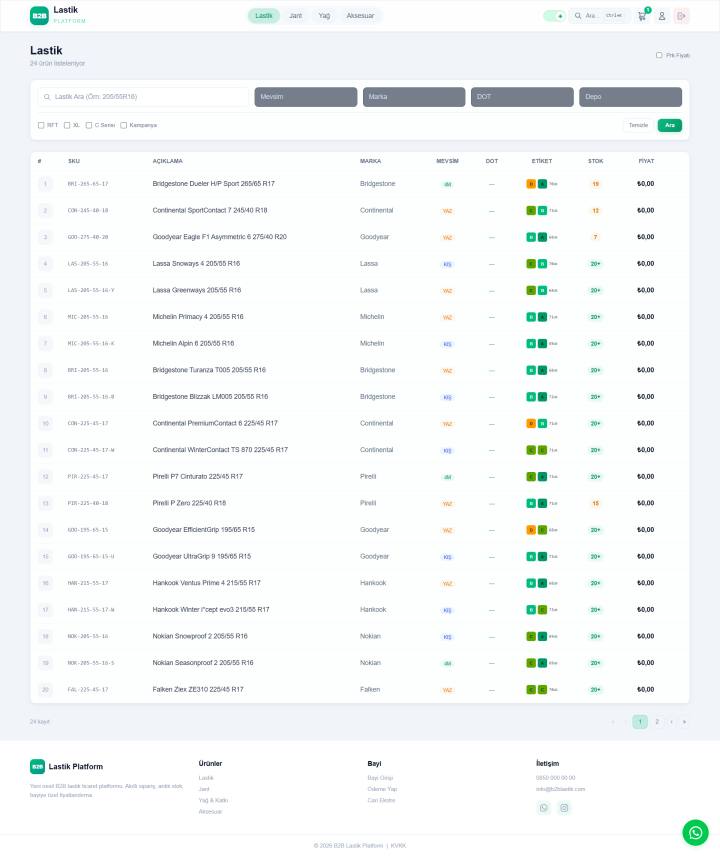Click season badge of Nokian Seasonproof 2
720x857 pixels.
click(x=447, y=664)
